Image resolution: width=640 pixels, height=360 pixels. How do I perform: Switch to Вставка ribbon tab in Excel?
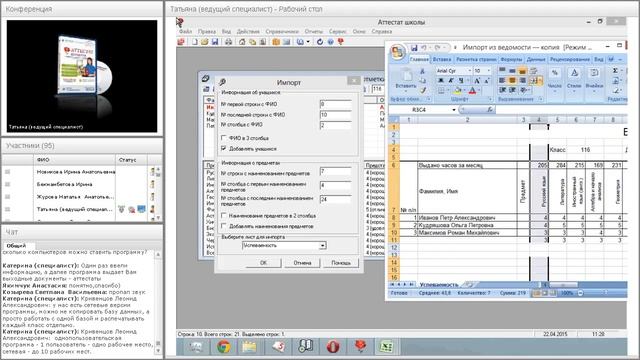(442, 60)
